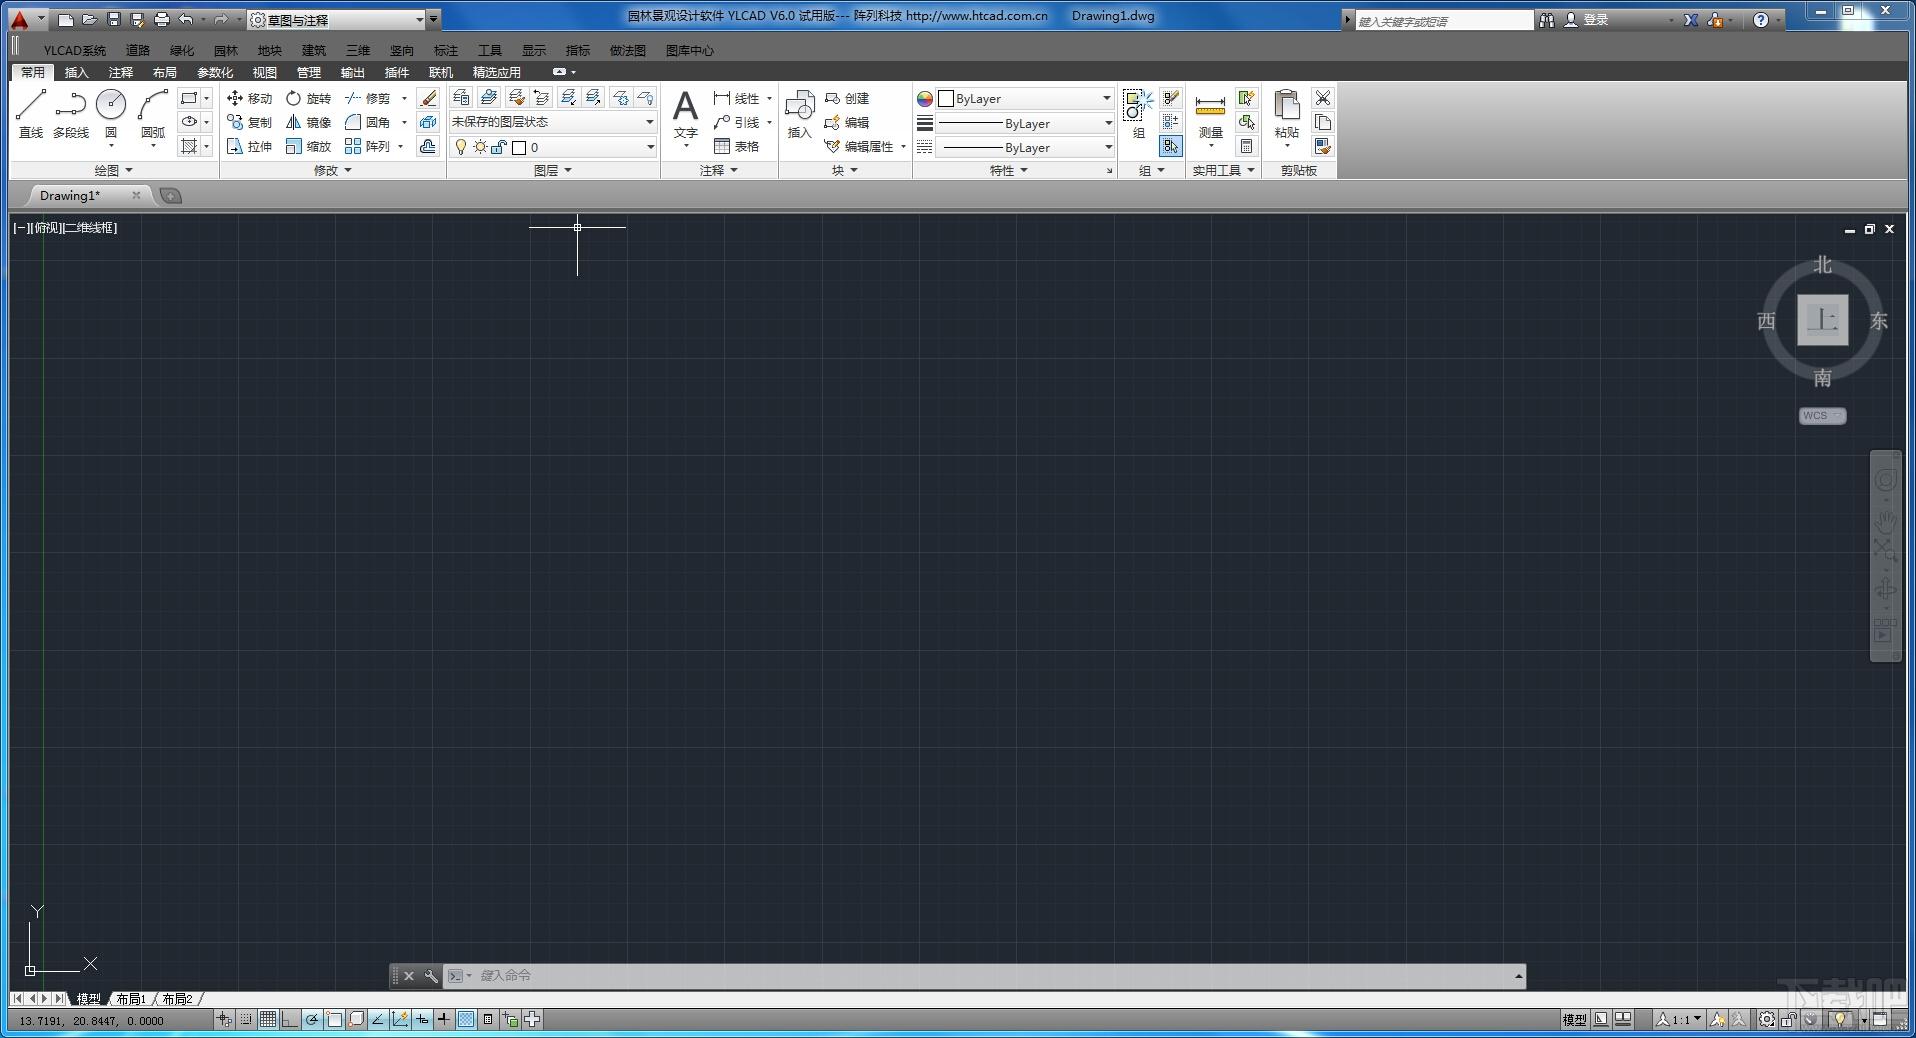Click the WCS button under the view cube
Image resolution: width=1916 pixels, height=1038 pixels.
pyautogui.click(x=1822, y=416)
